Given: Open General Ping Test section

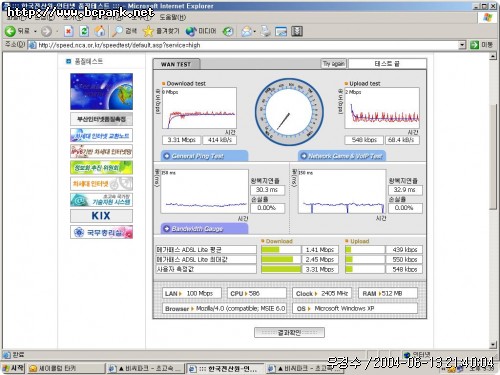Looking at the screenshot, I should [205, 156].
